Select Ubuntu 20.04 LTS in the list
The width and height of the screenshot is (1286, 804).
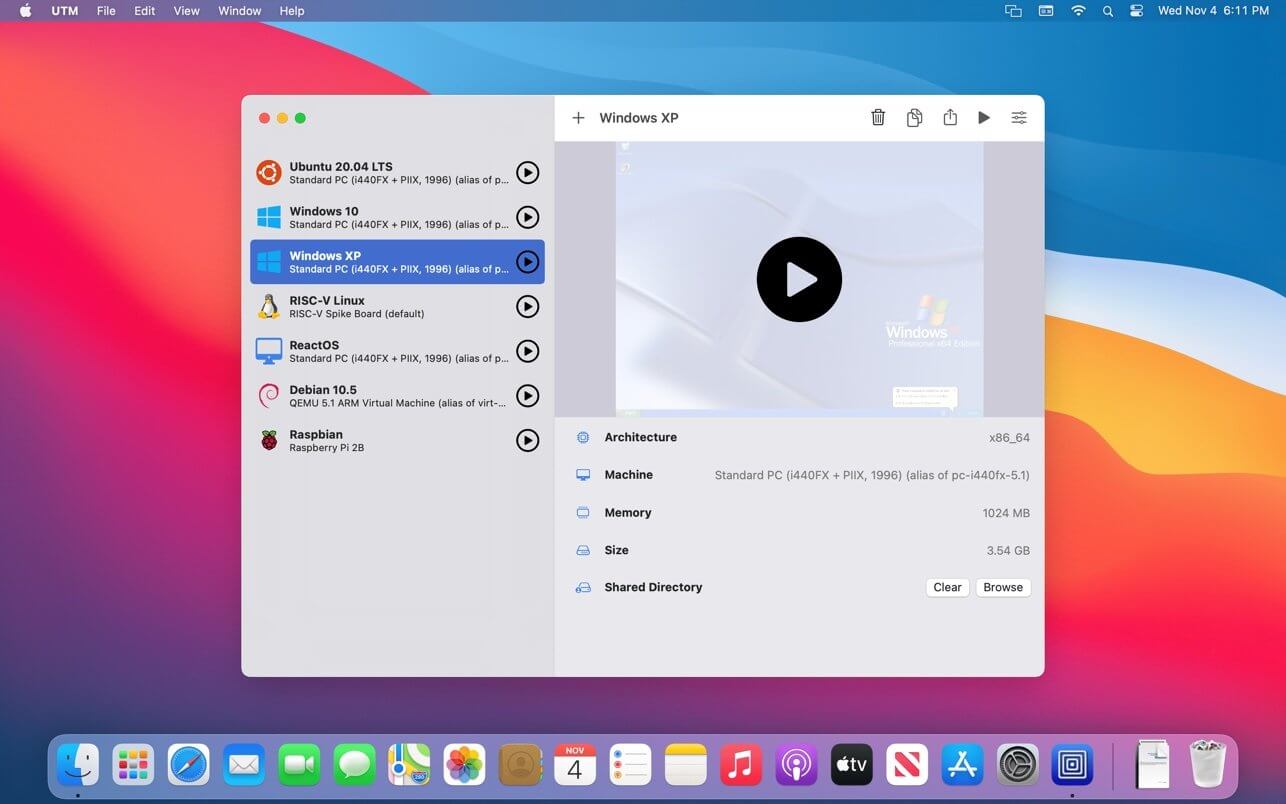[x=397, y=173]
